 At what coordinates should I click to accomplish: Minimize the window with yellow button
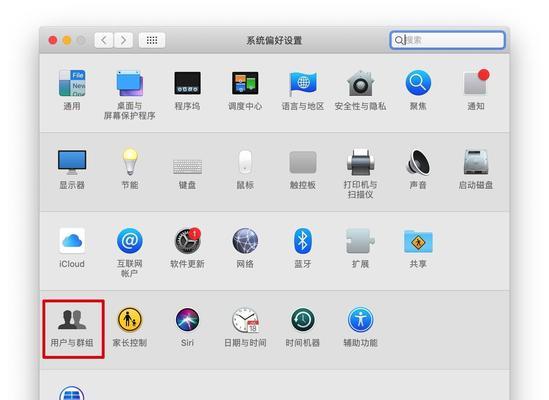coord(67,40)
